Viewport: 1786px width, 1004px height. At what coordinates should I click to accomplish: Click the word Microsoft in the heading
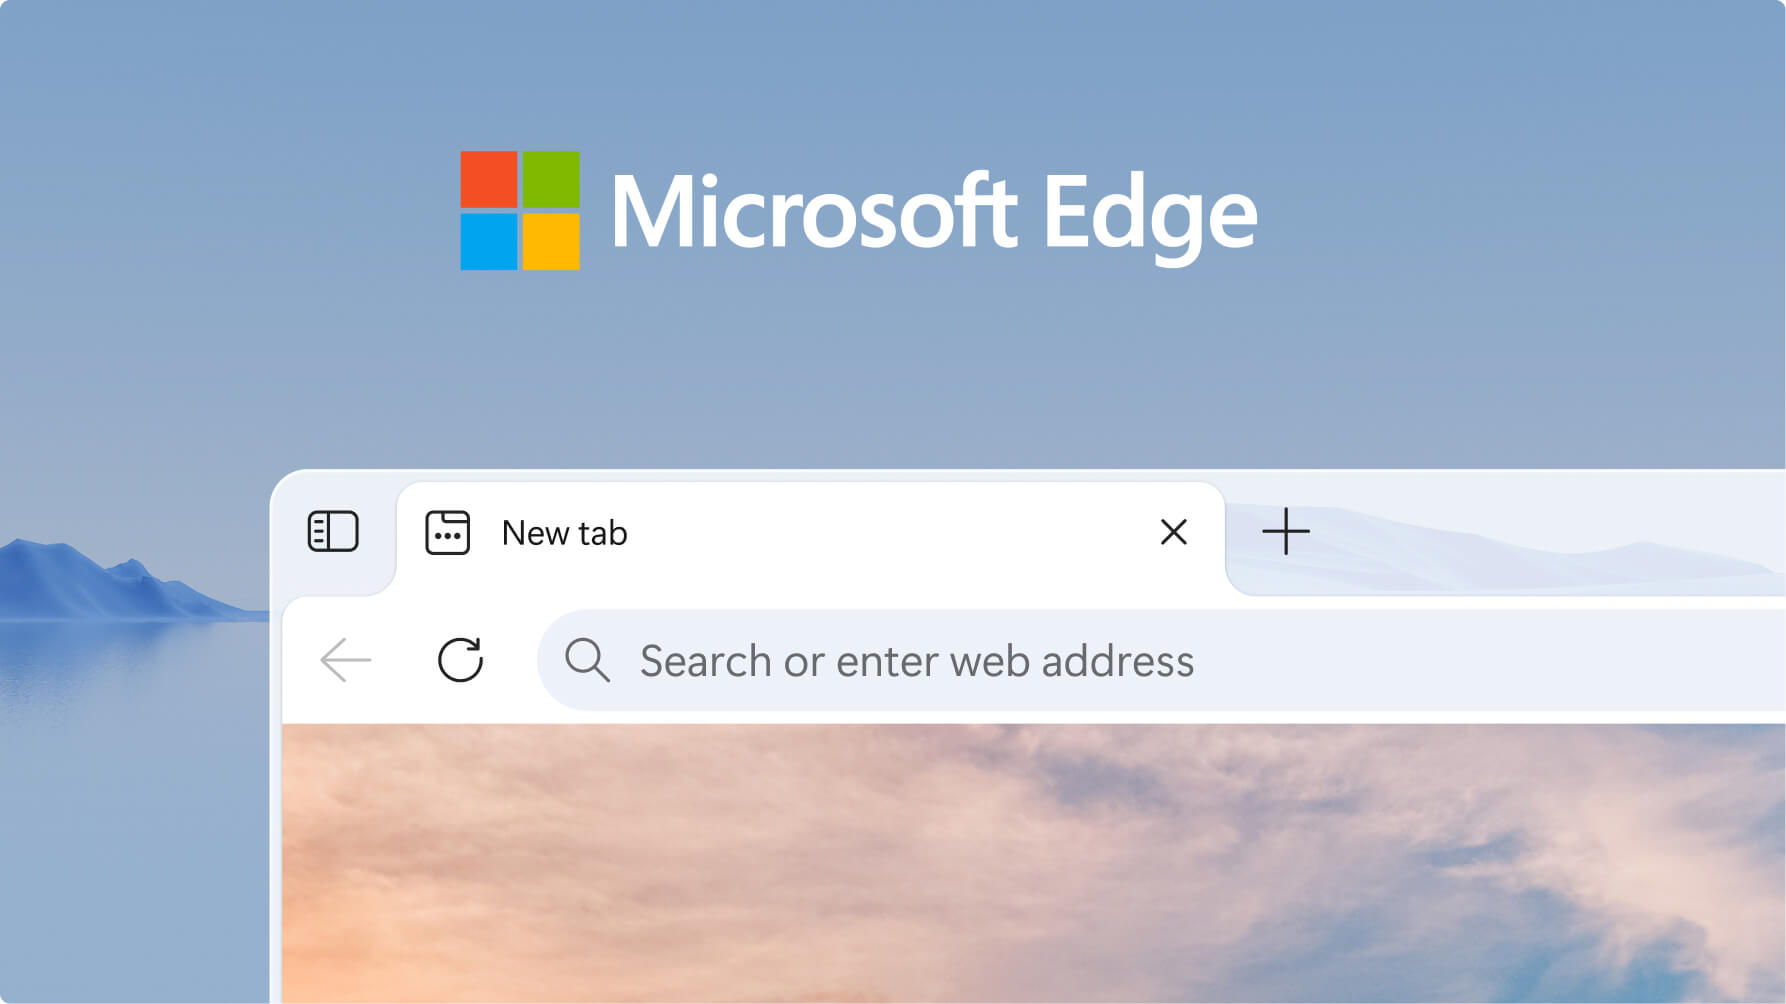pos(812,211)
